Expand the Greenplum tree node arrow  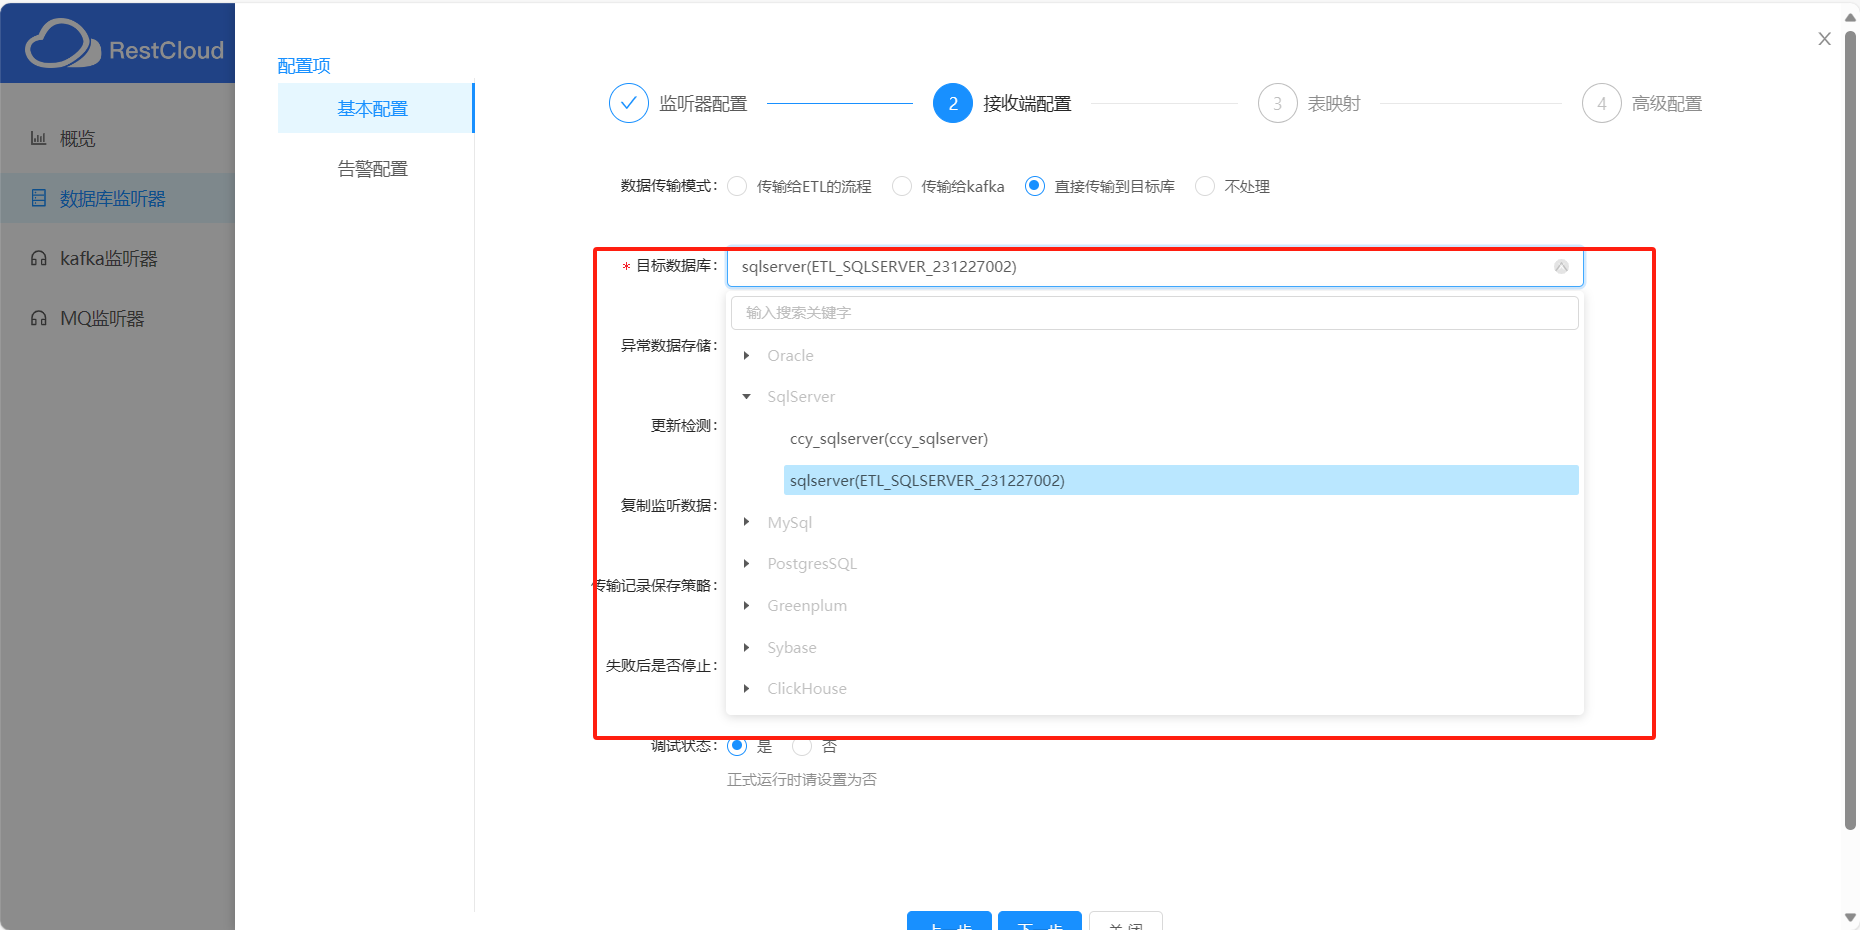[746, 606]
